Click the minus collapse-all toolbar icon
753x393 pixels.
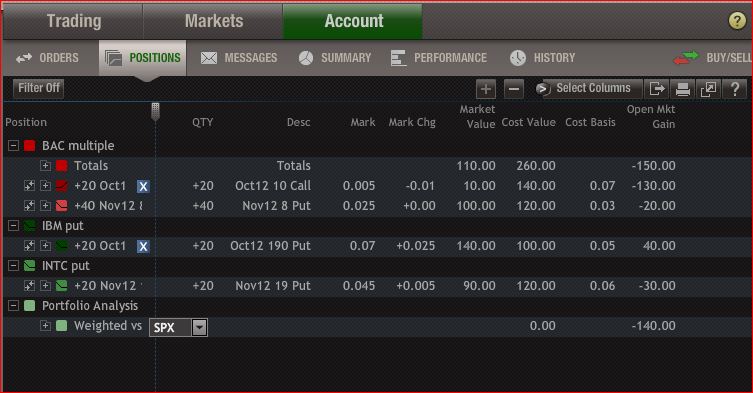pyautogui.click(x=514, y=89)
